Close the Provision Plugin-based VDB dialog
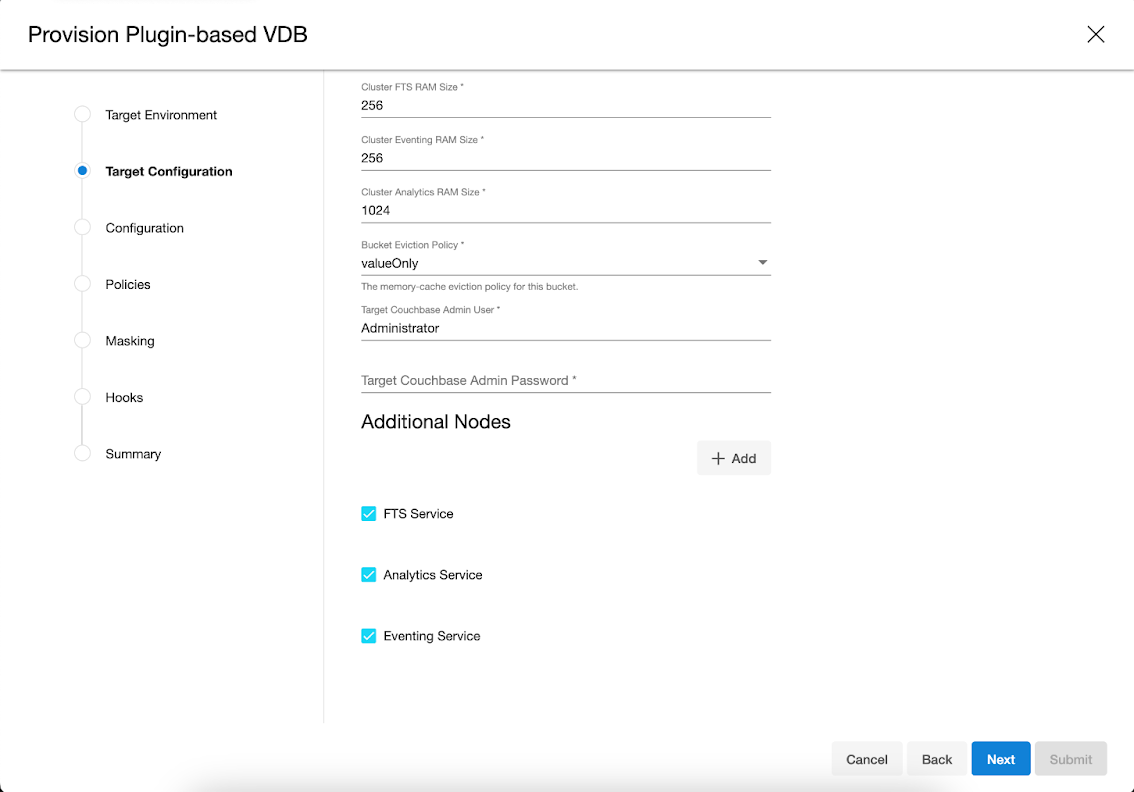Image resolution: width=1134 pixels, height=792 pixels. pyautogui.click(x=1095, y=35)
